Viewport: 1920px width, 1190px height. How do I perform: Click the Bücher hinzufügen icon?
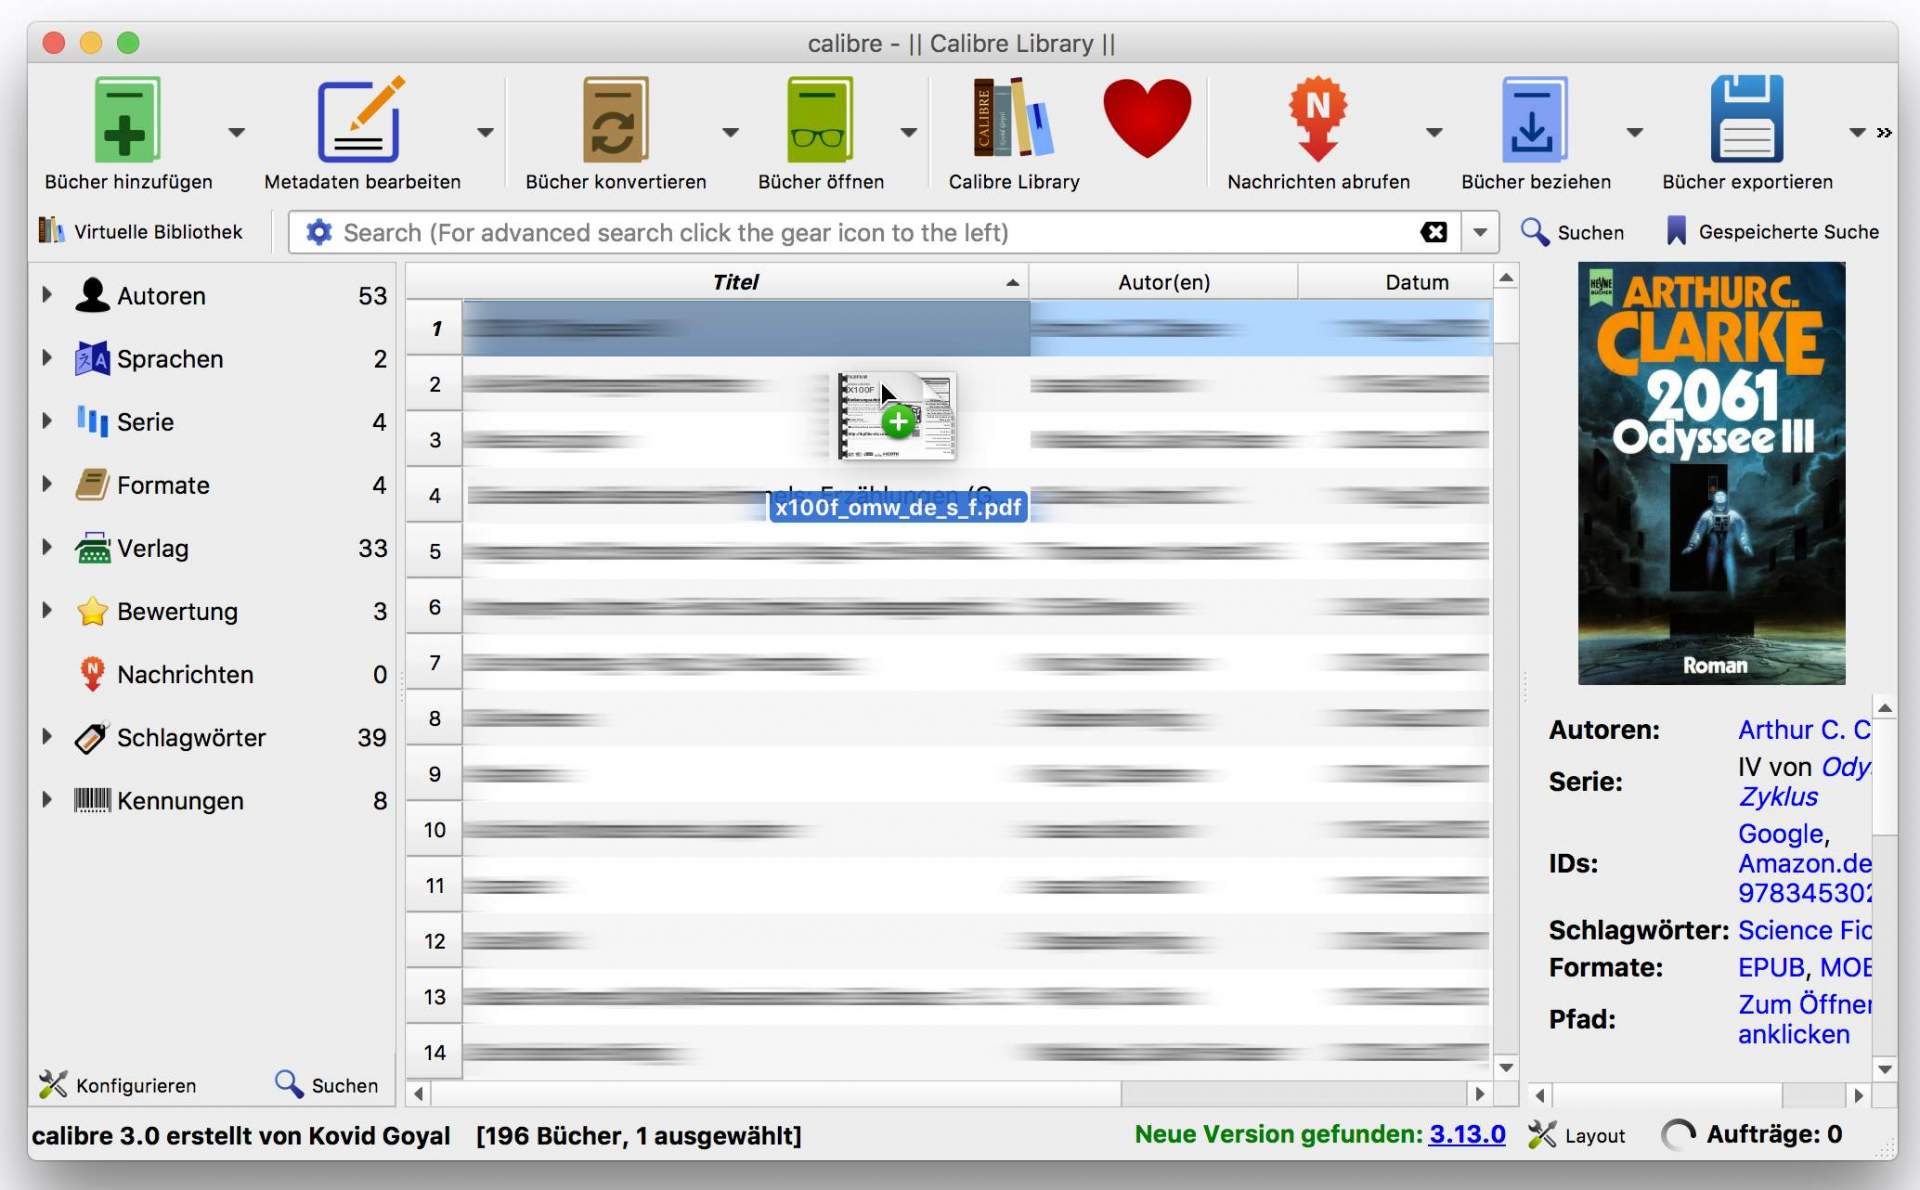(127, 120)
